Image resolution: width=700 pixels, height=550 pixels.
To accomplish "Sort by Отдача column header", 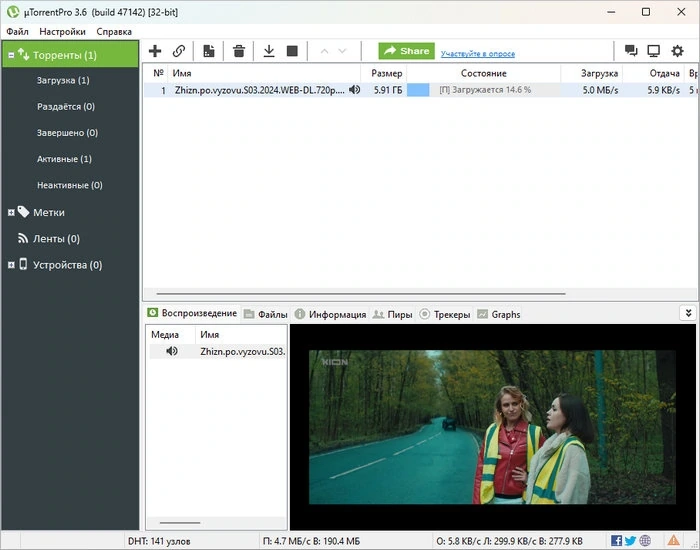I will point(654,73).
